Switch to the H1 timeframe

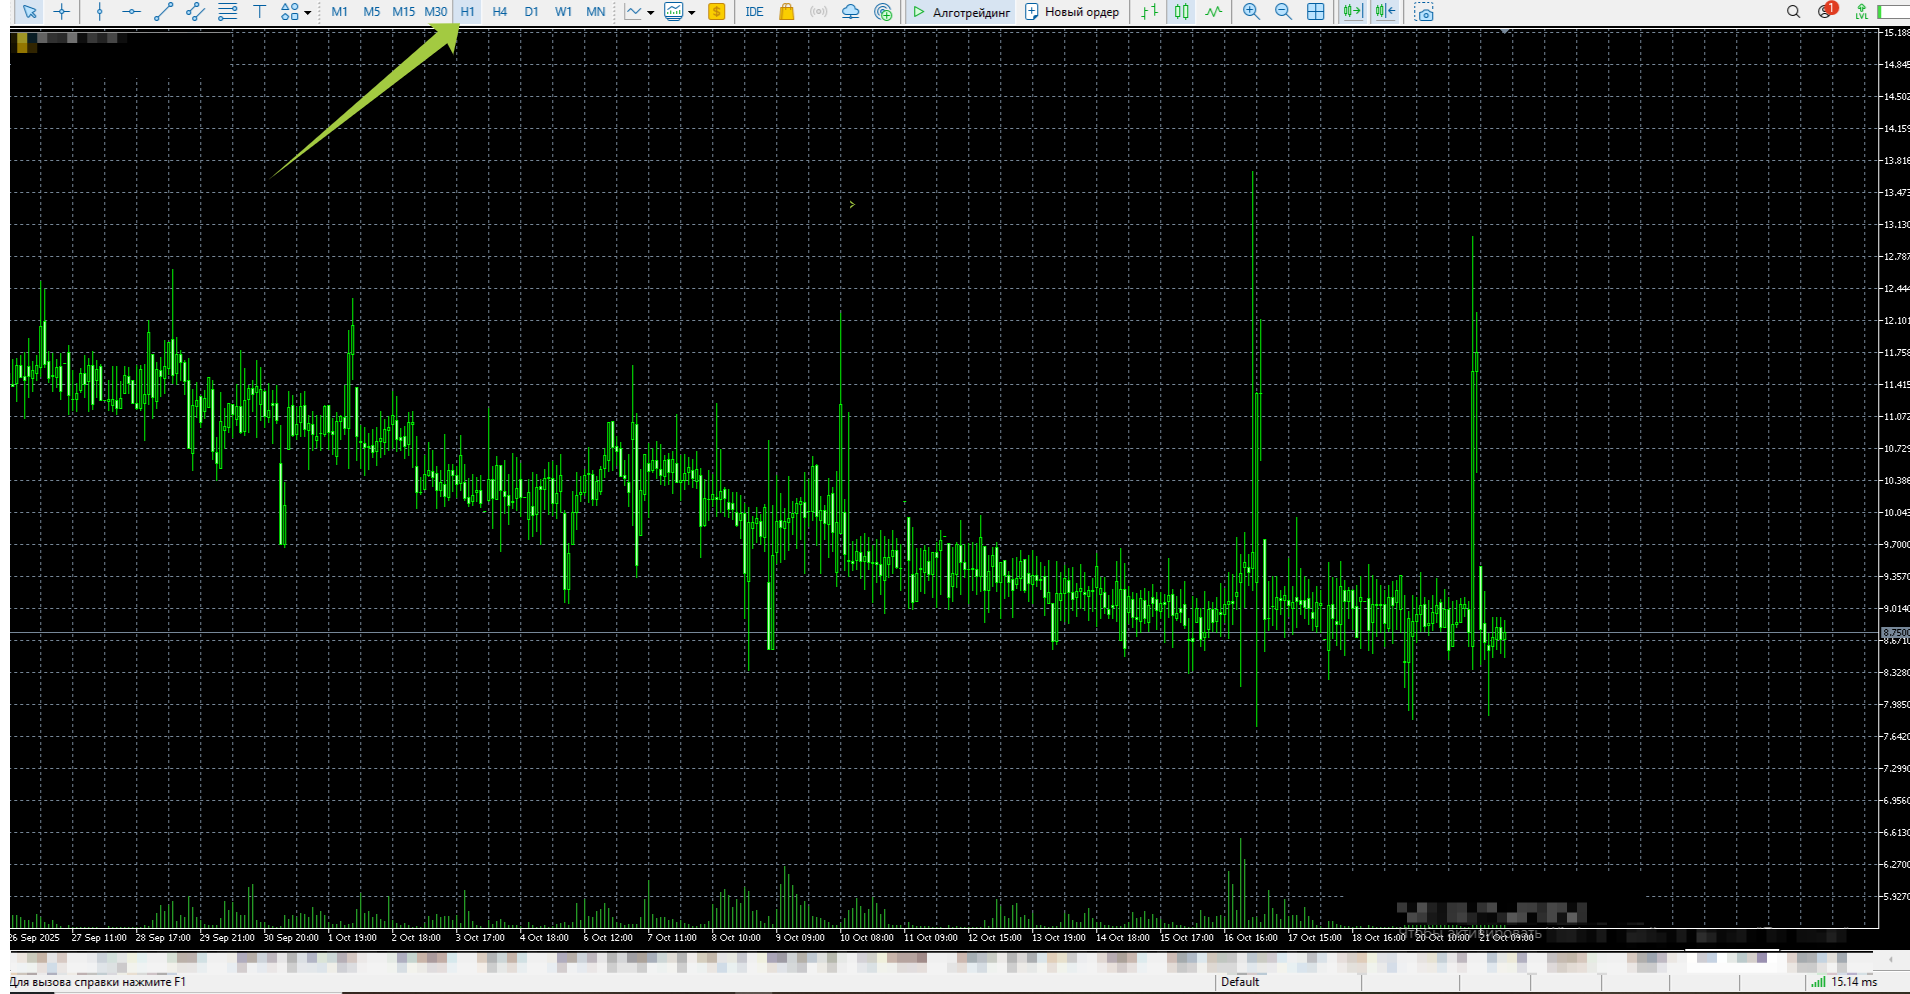point(468,12)
